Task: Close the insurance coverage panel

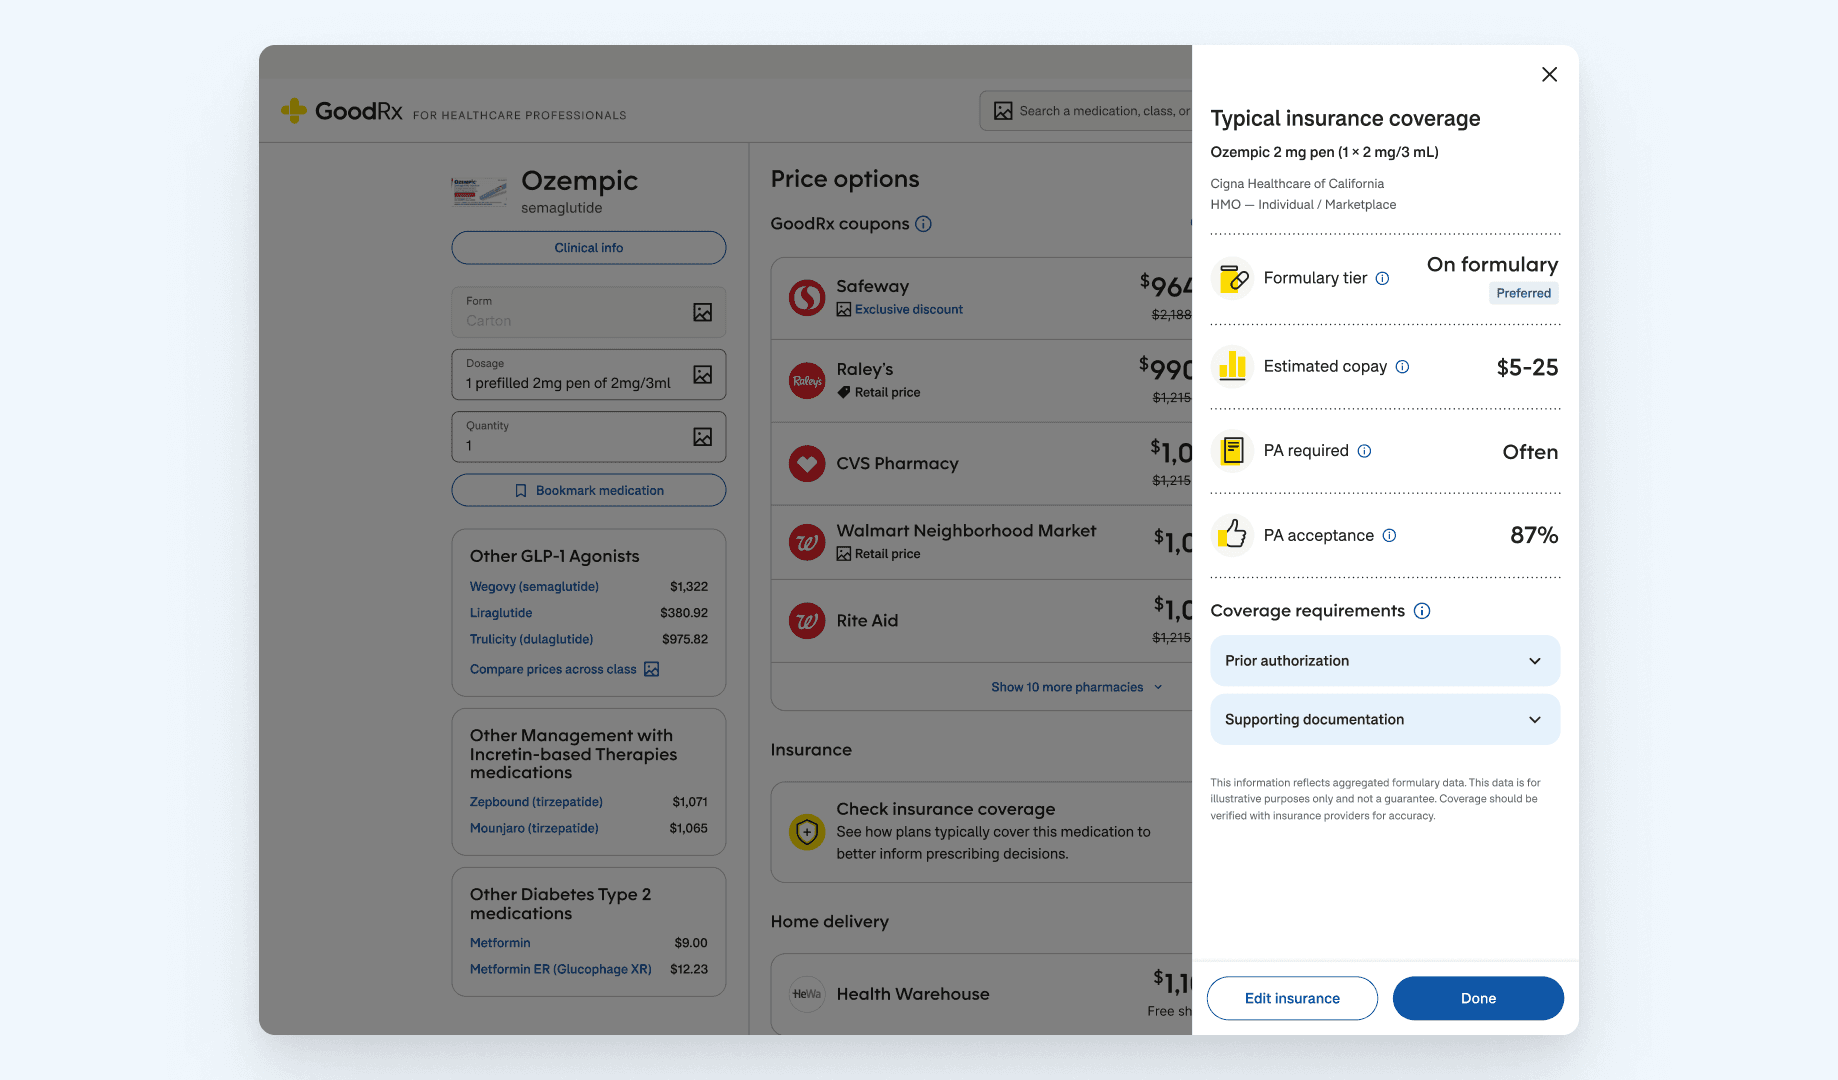Action: (x=1549, y=74)
